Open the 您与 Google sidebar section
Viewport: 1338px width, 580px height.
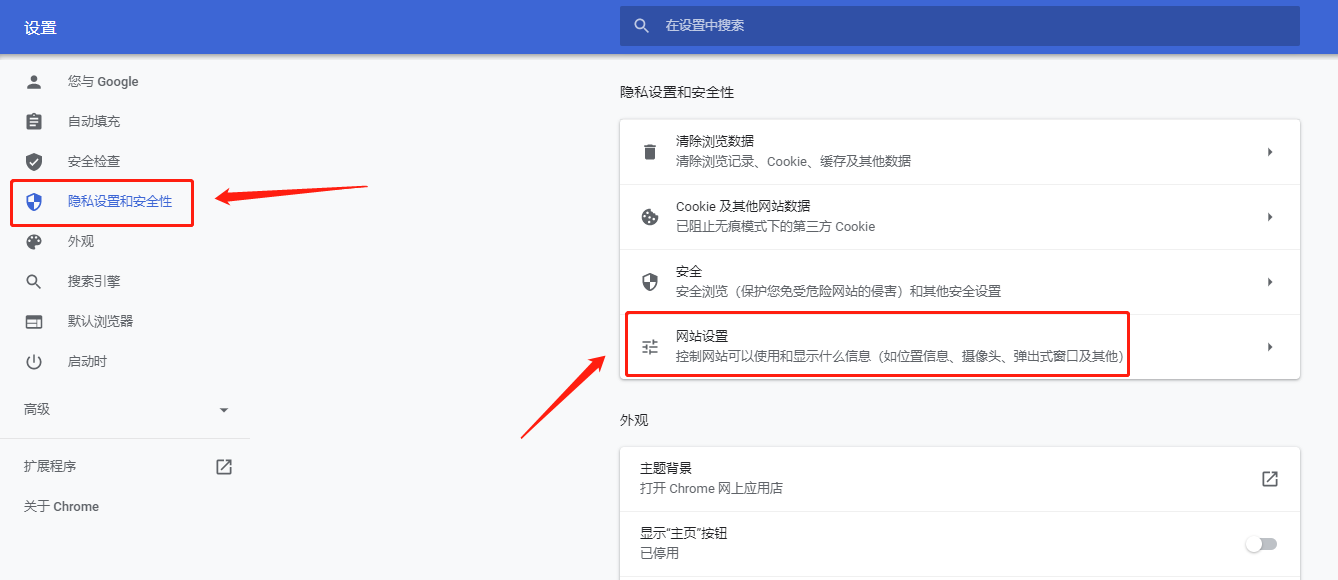pos(103,82)
